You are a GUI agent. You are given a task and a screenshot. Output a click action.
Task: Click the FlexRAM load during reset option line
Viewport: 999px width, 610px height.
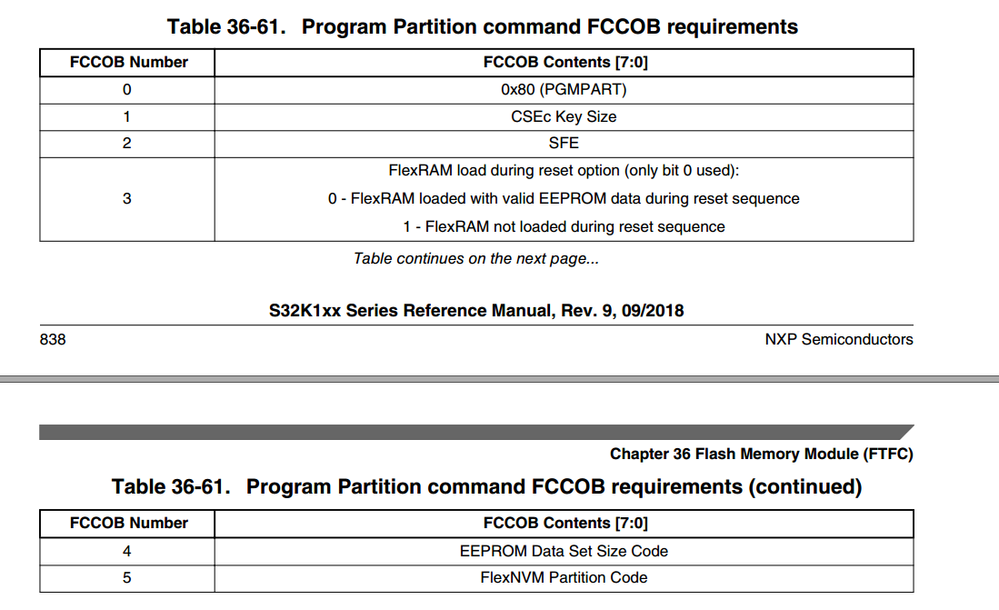563,171
